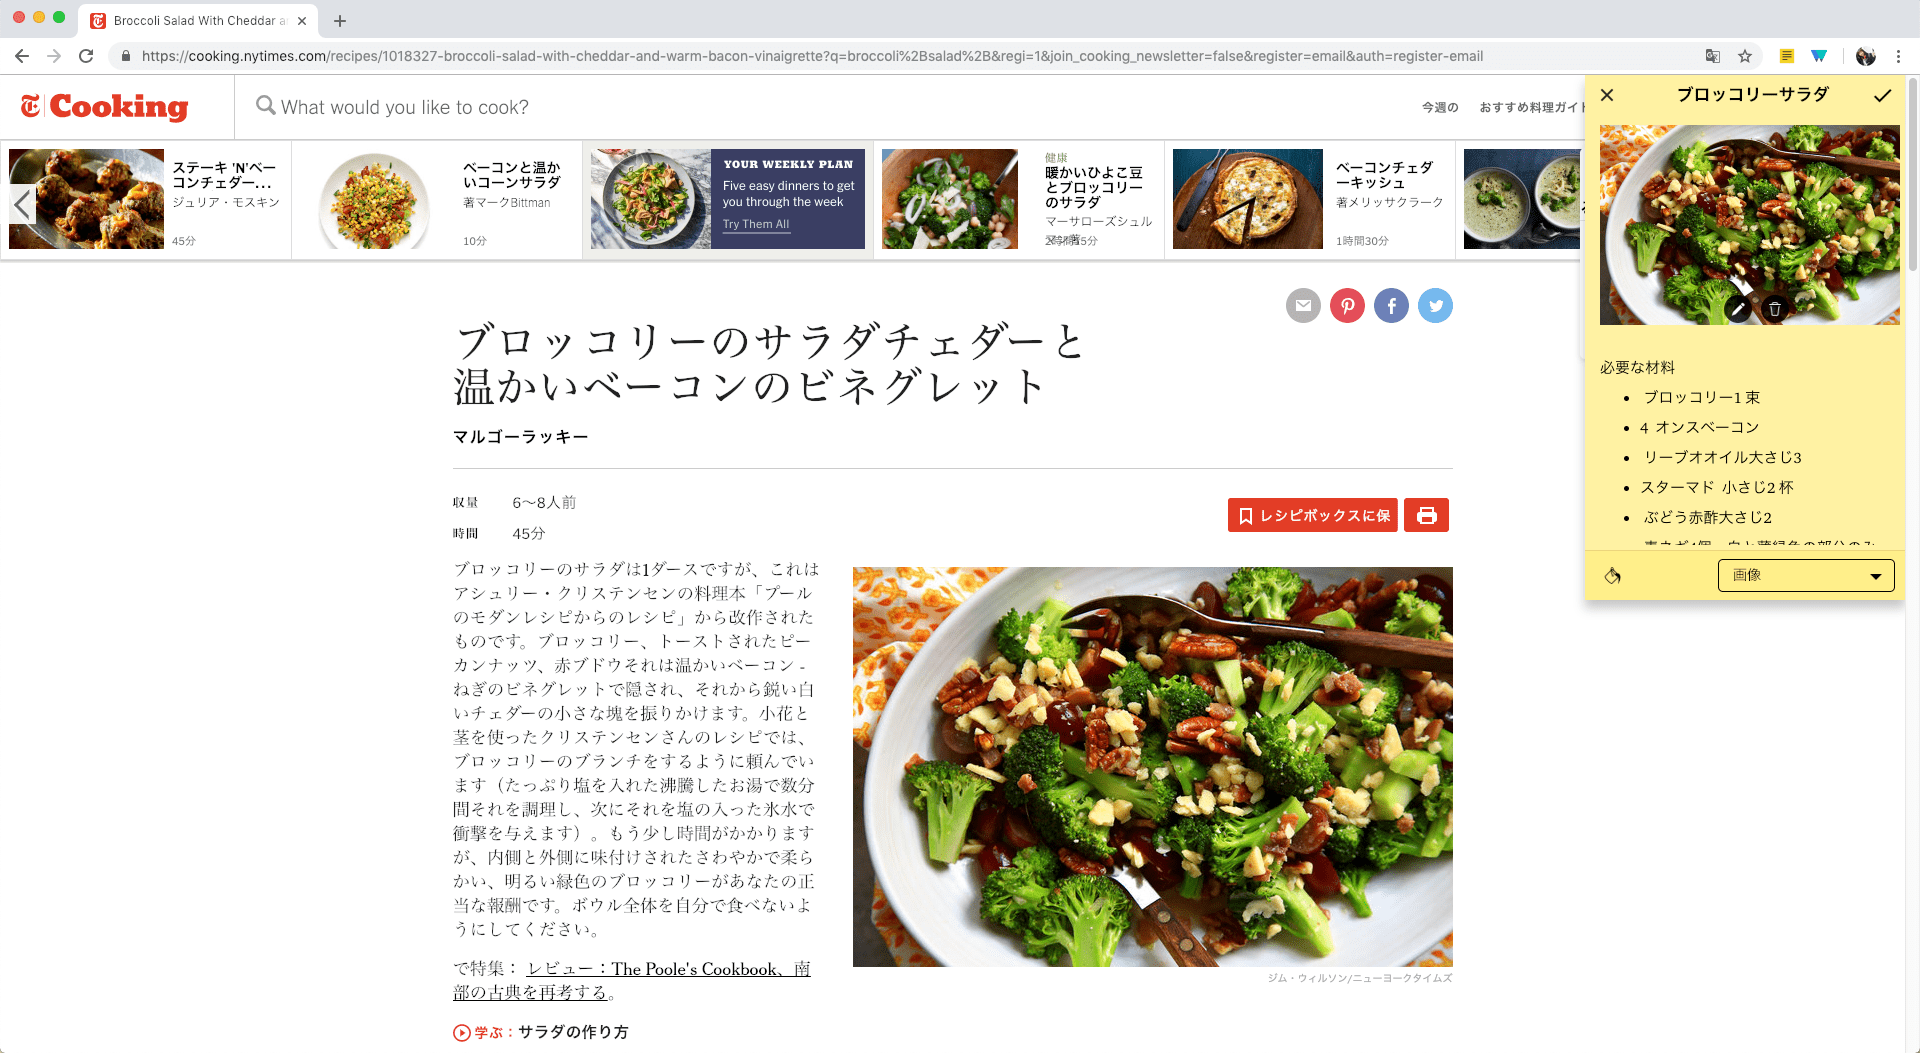Delete the note image with trash icon

[1775, 309]
